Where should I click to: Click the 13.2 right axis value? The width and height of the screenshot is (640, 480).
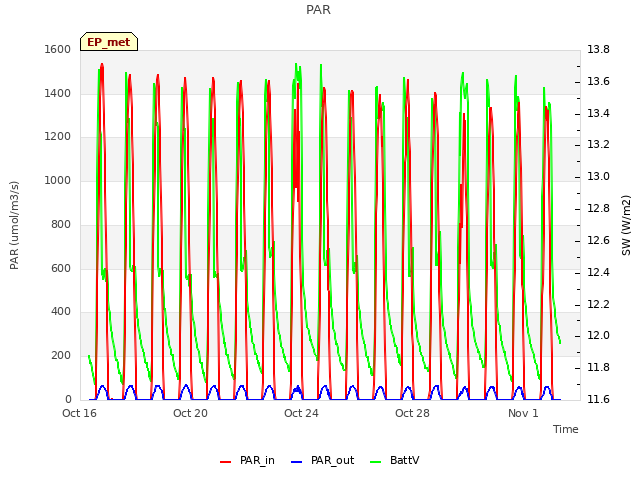point(598,144)
